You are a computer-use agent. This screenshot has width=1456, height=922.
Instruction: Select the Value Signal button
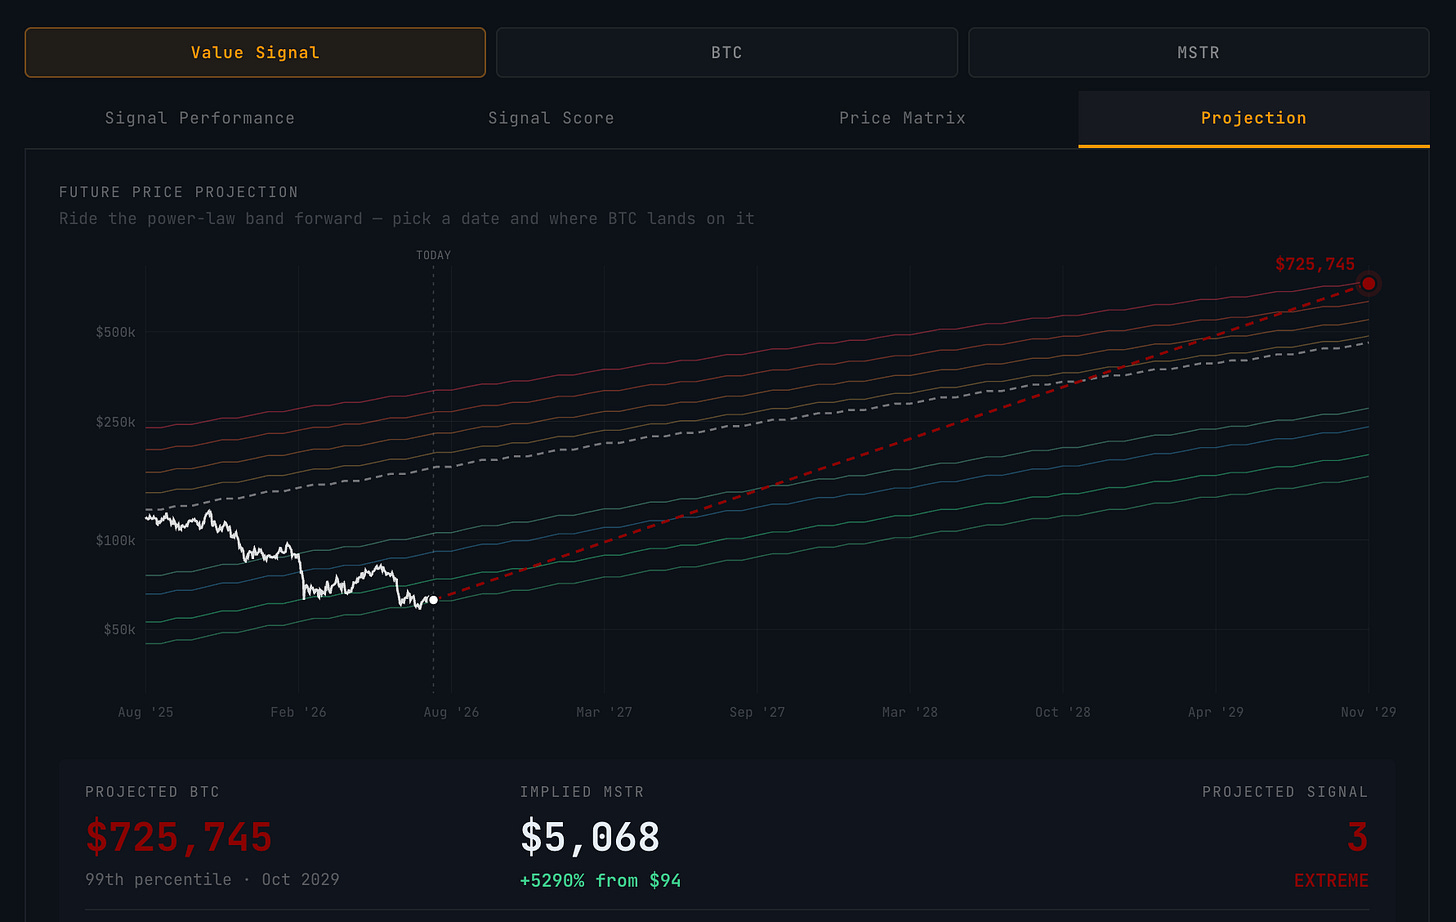tap(255, 52)
